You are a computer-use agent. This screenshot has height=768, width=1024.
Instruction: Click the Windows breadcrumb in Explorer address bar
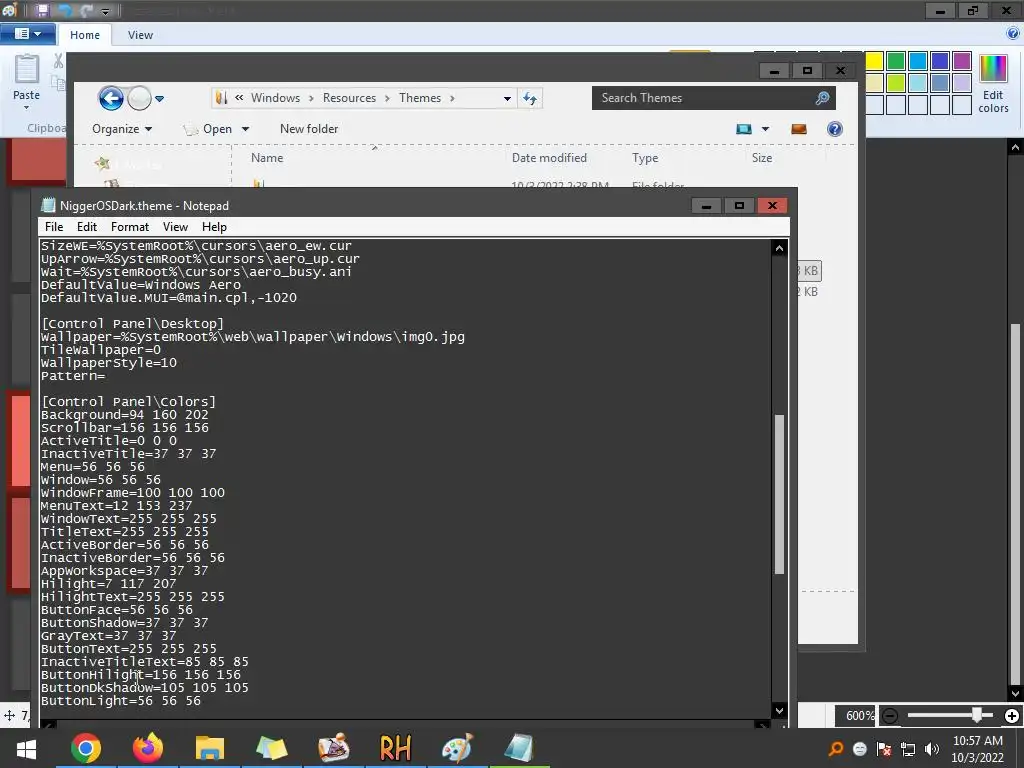275,98
